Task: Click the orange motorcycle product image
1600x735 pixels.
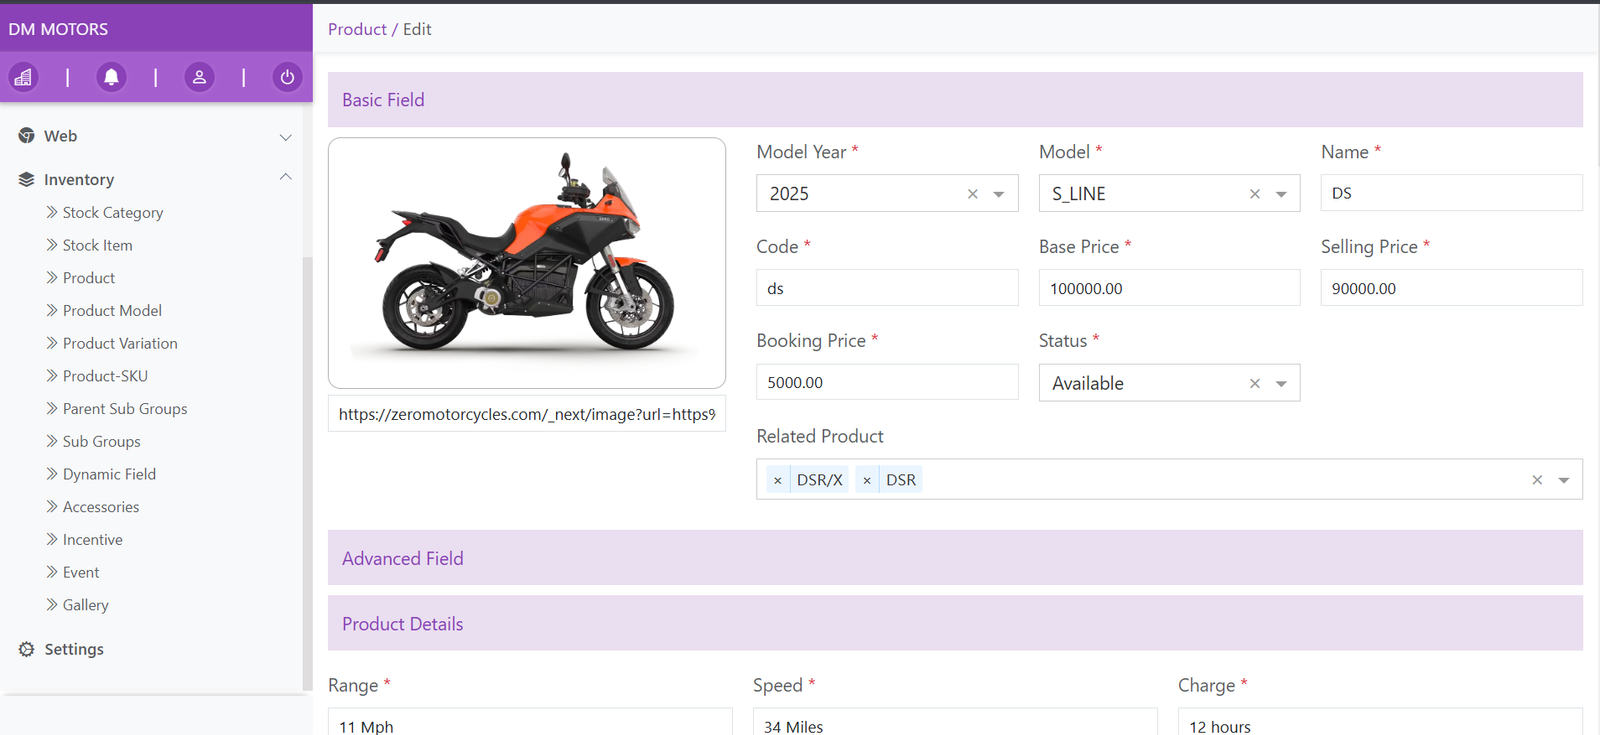Action: click(527, 262)
